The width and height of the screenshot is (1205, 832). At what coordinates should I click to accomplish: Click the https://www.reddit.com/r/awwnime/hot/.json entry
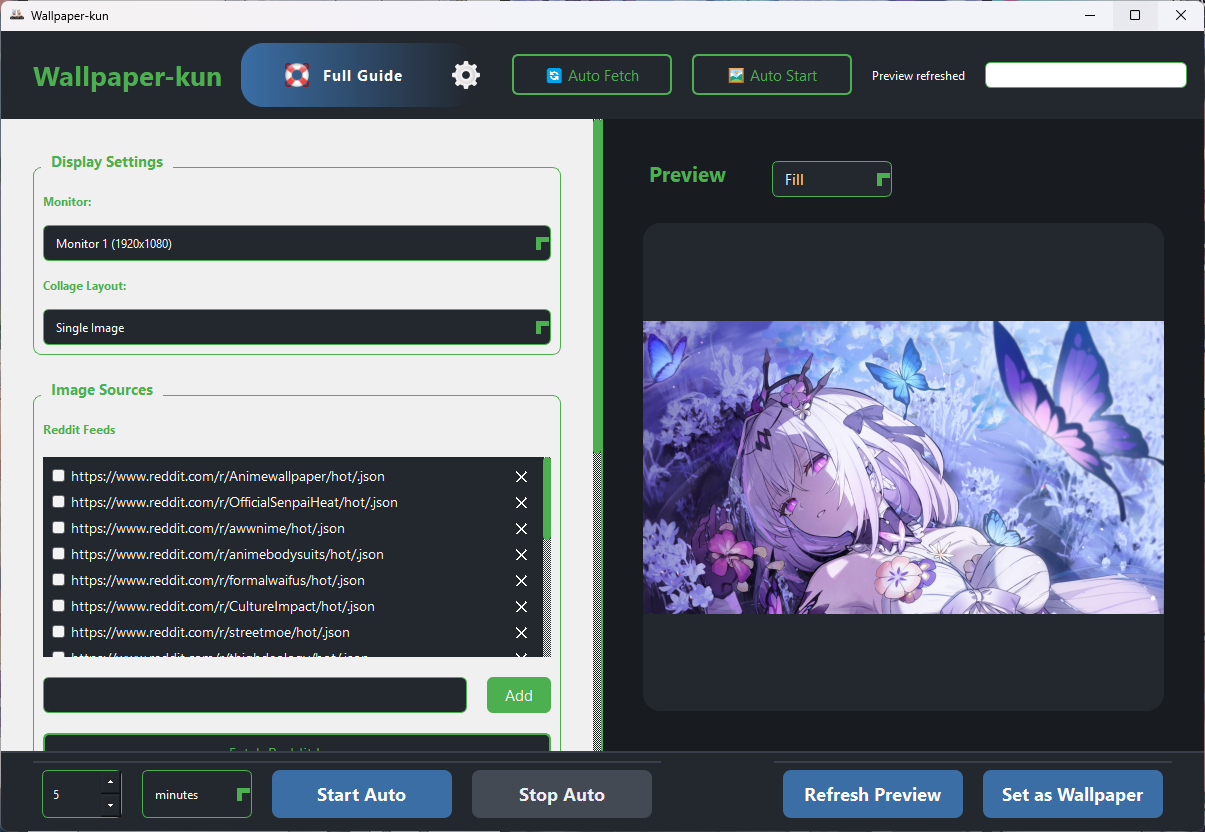[x=208, y=528]
